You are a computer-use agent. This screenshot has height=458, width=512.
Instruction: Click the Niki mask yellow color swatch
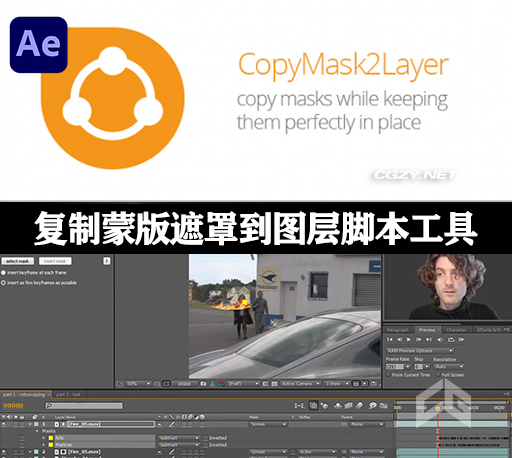tap(51, 438)
